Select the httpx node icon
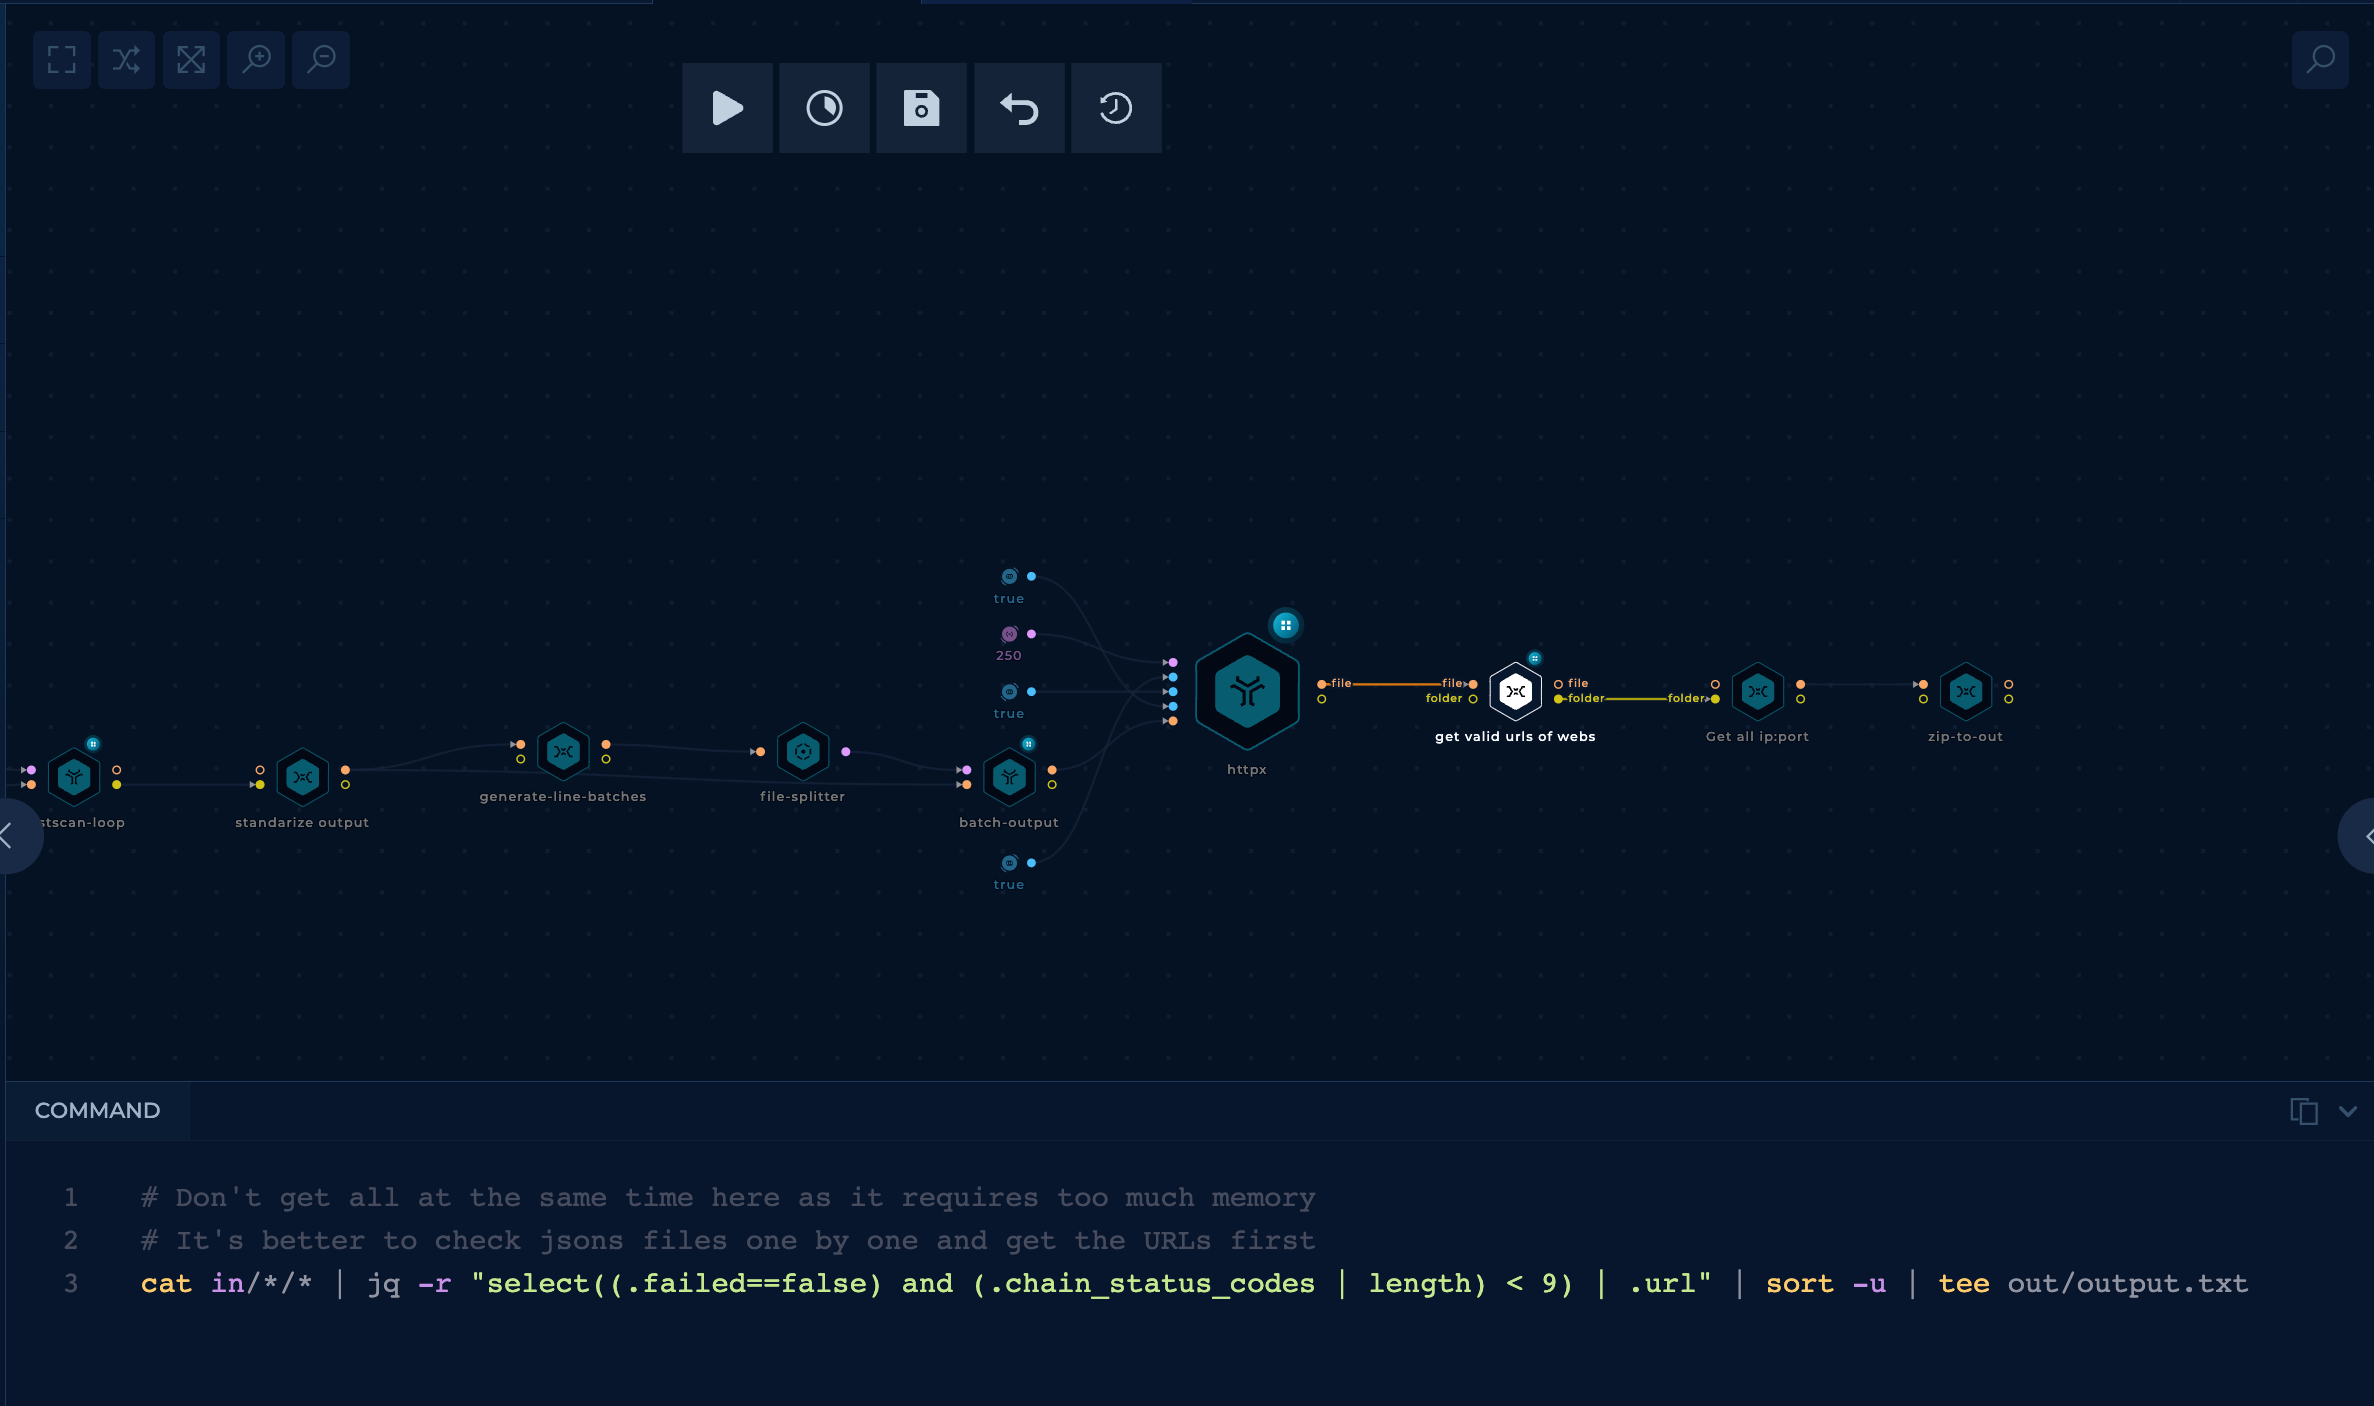 pyautogui.click(x=1245, y=691)
